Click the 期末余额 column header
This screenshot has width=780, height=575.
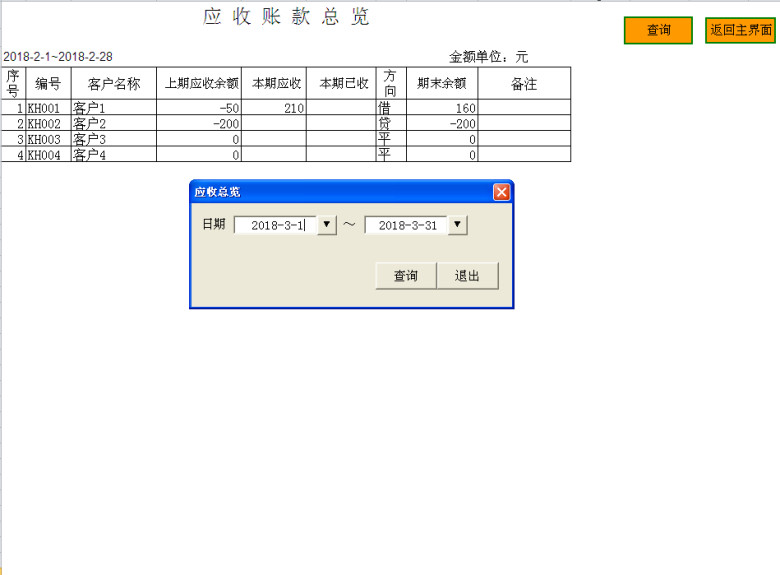tap(442, 84)
